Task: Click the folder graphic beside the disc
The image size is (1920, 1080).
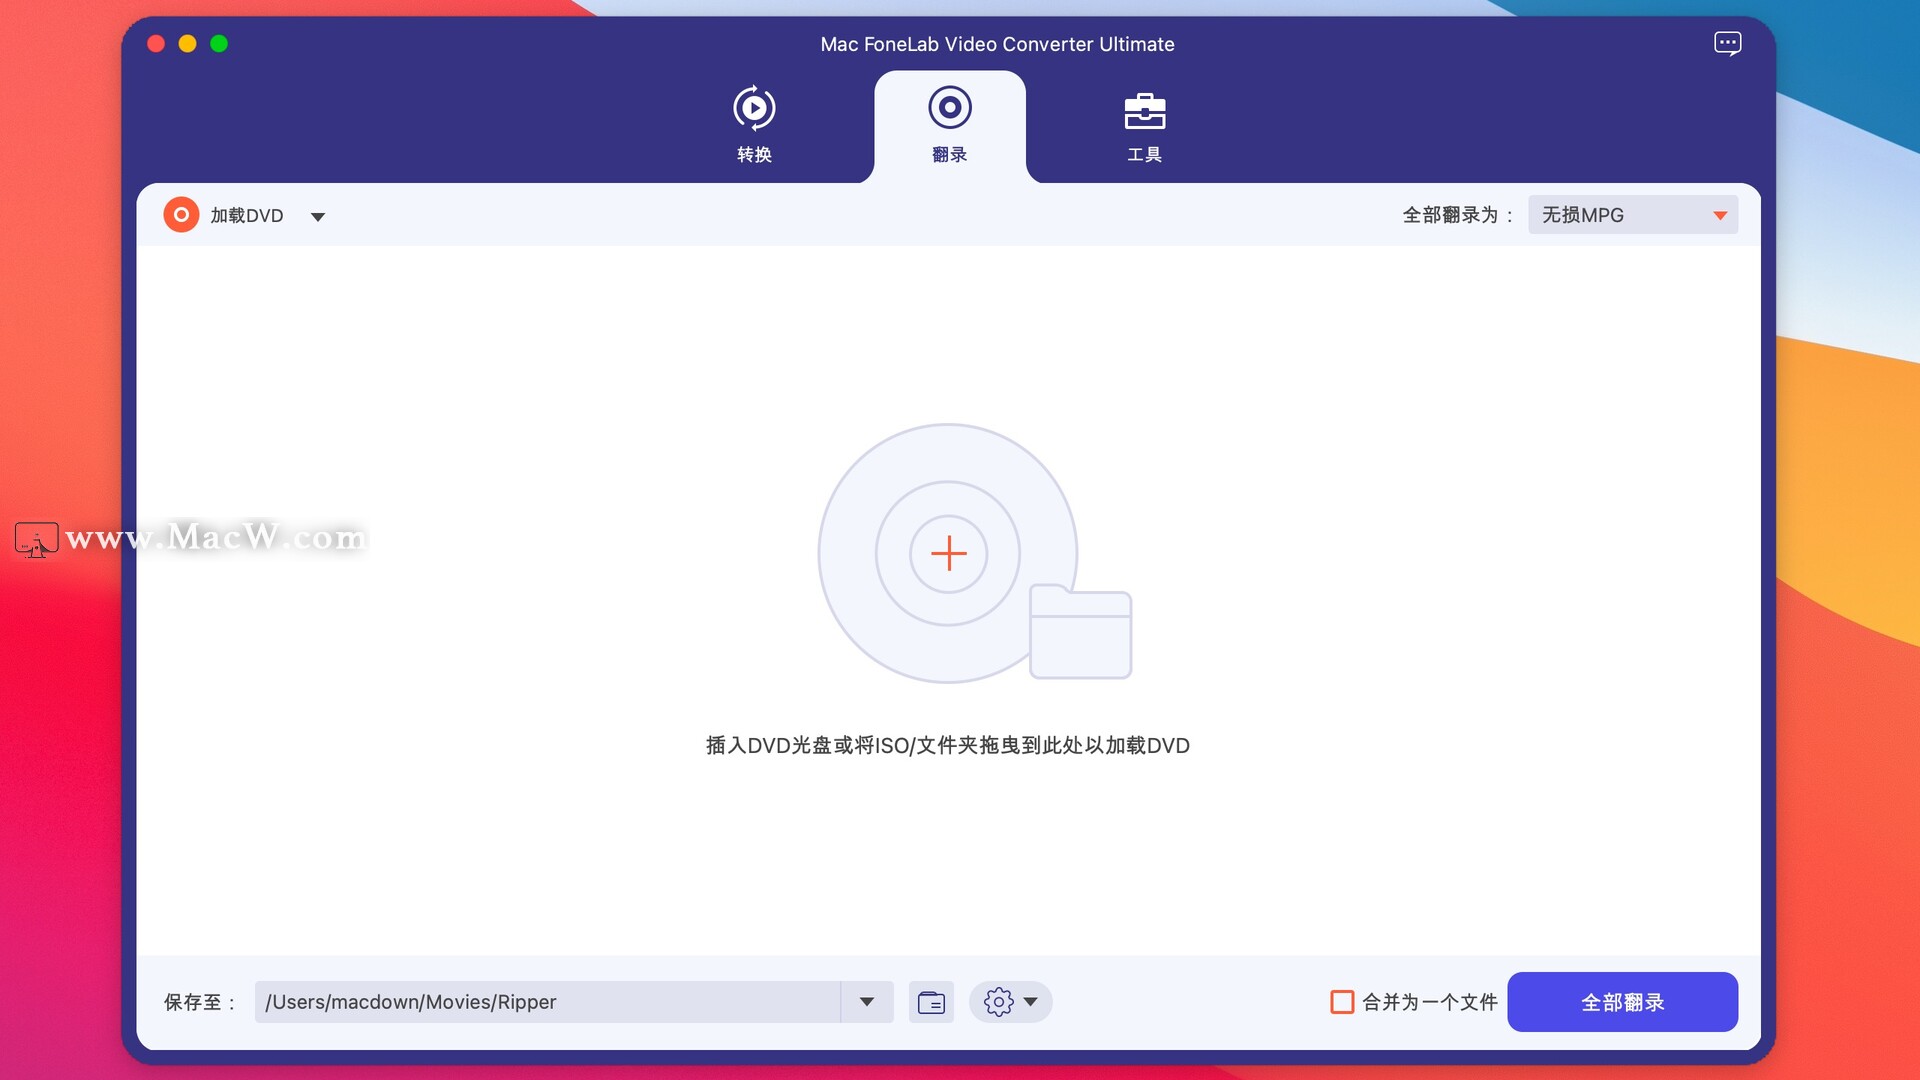Action: (x=1080, y=632)
